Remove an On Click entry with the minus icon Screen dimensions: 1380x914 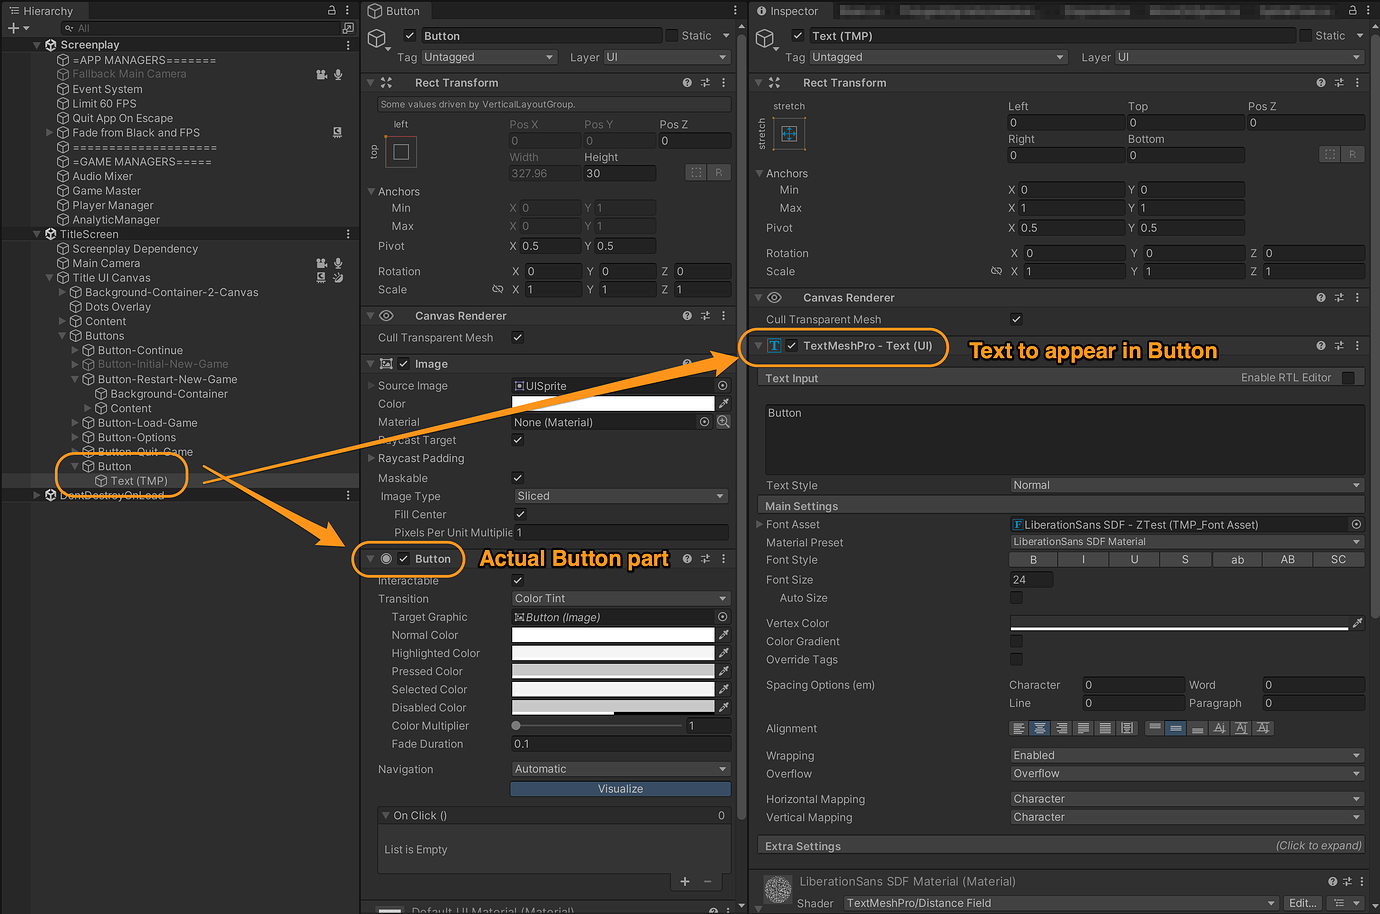click(708, 881)
